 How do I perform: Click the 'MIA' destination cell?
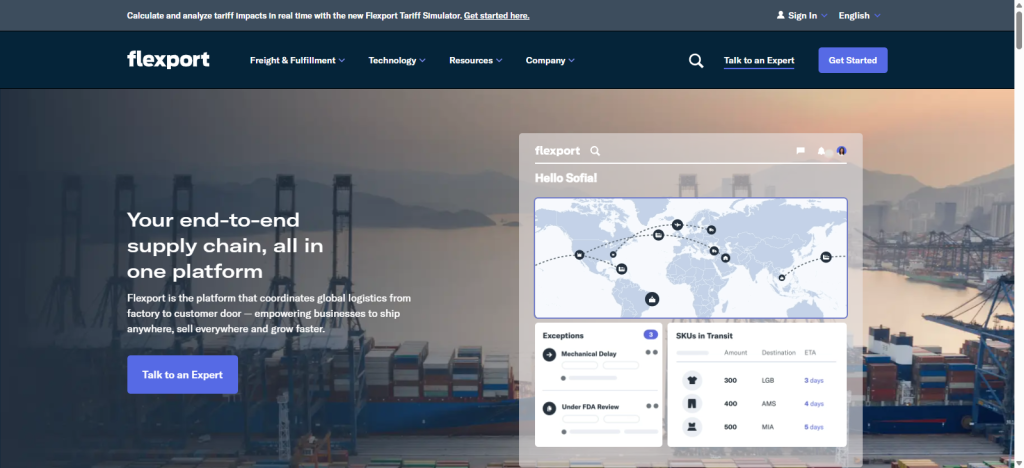(768, 428)
